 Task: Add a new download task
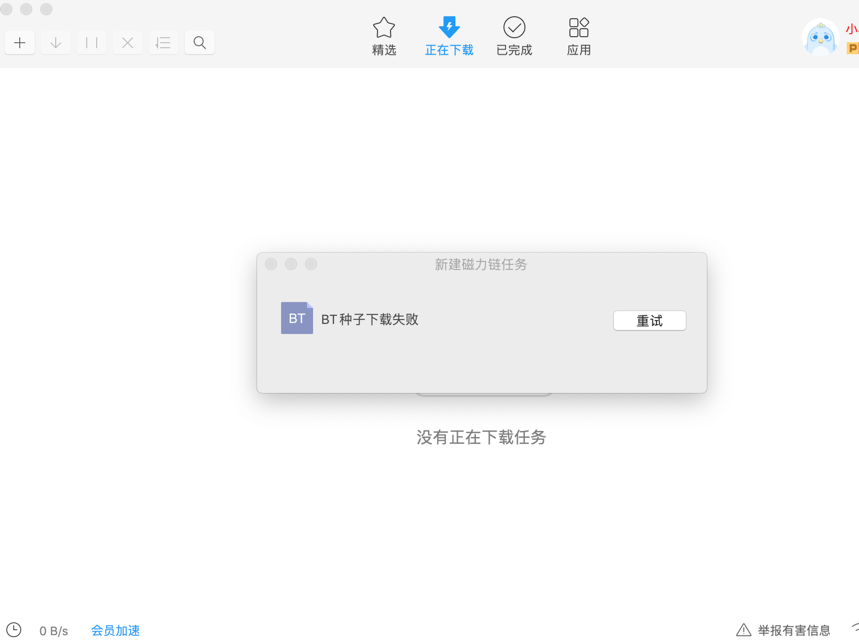click(x=19, y=42)
